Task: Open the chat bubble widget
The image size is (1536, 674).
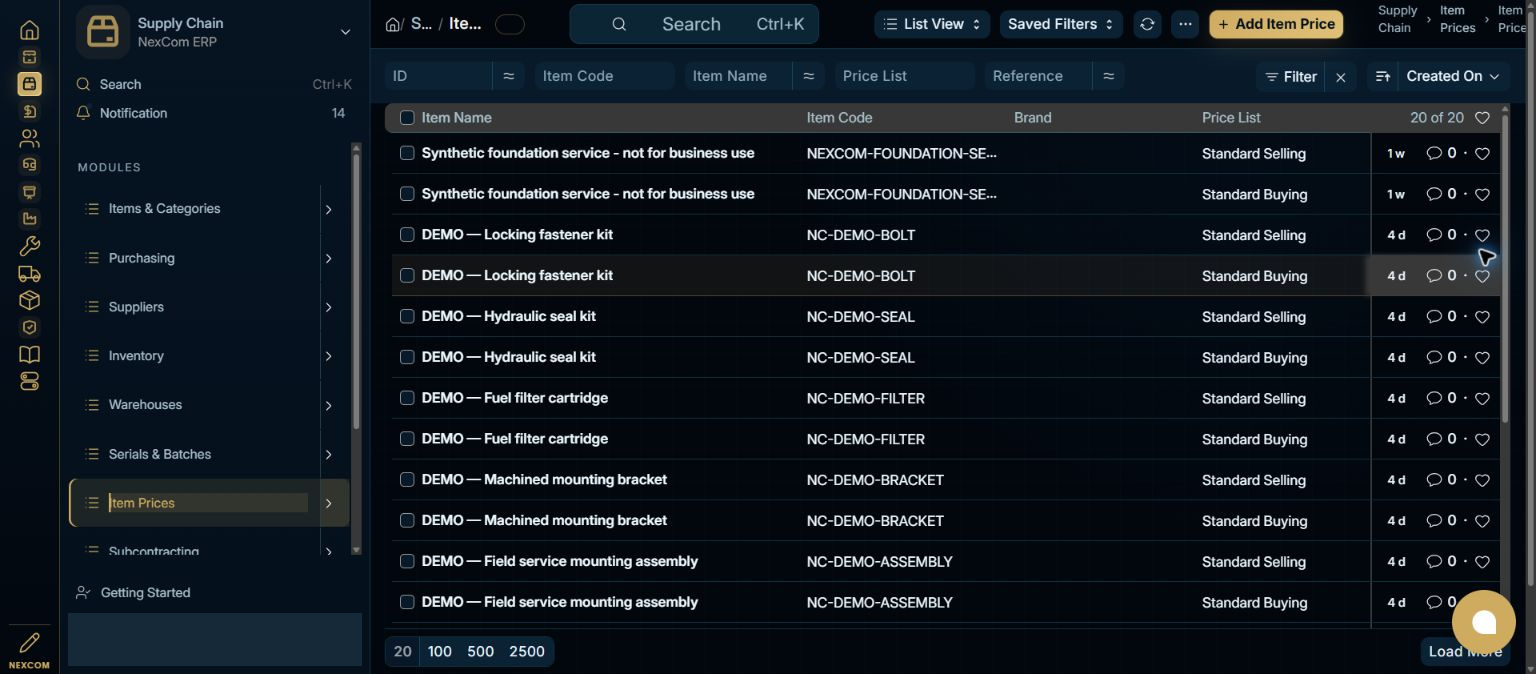Action: click(x=1484, y=623)
